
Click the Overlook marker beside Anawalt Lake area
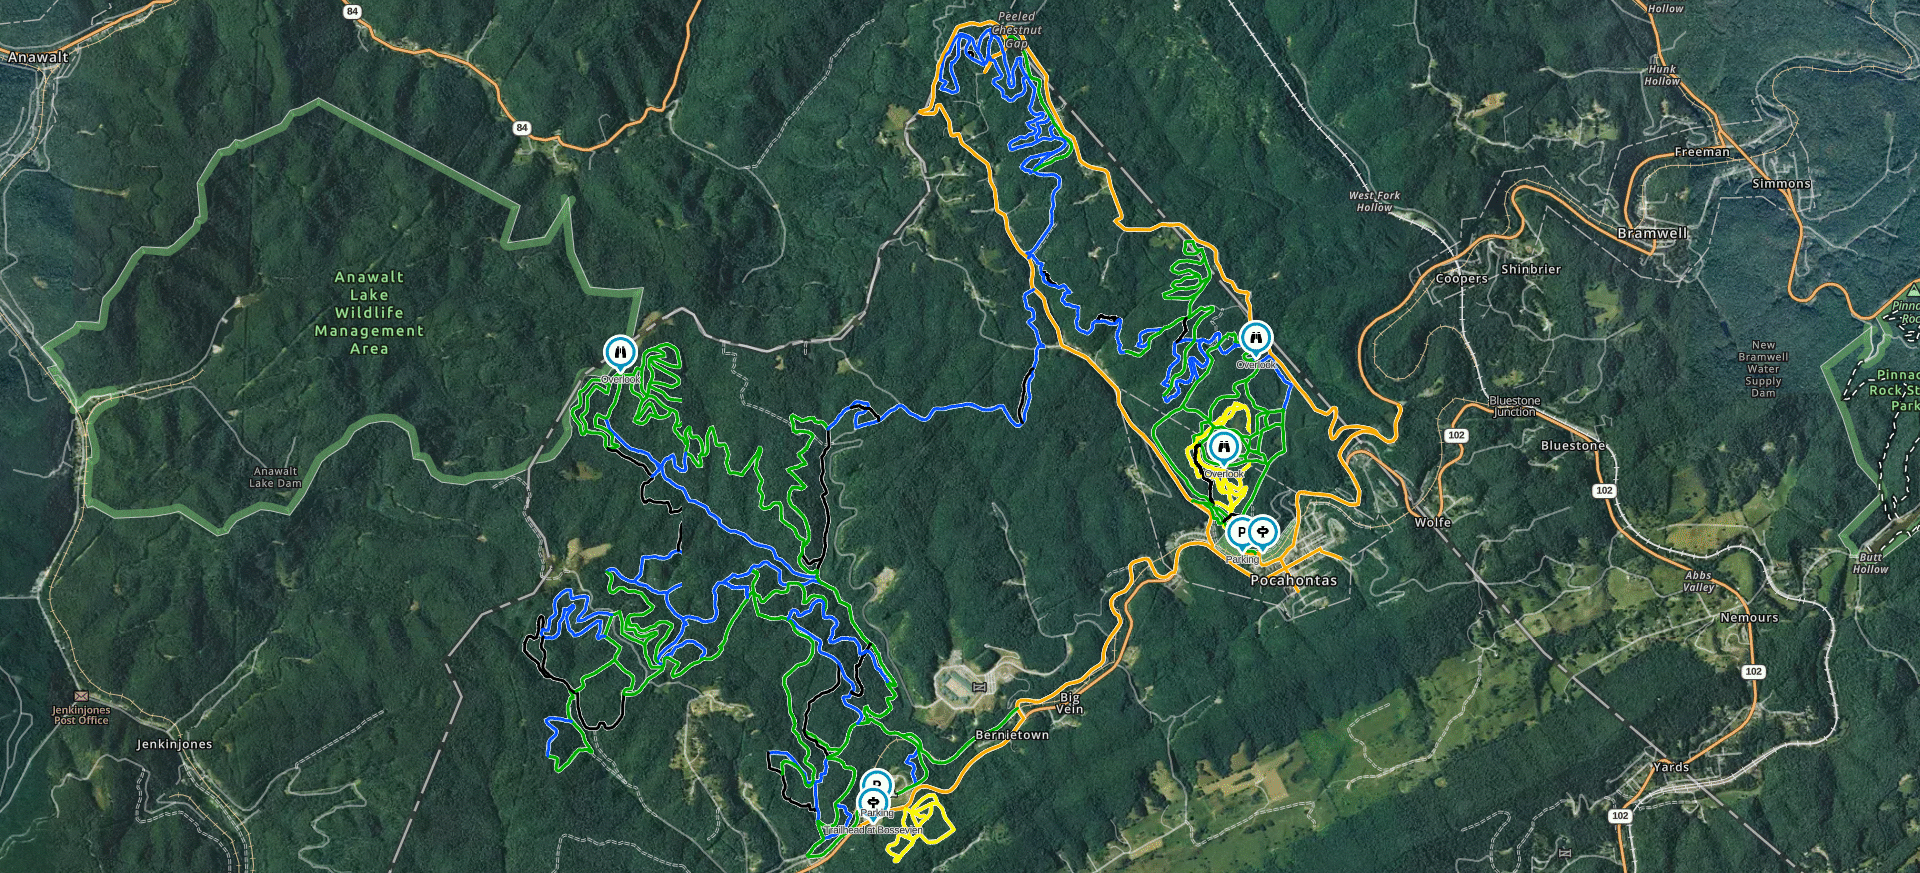[x=620, y=353]
